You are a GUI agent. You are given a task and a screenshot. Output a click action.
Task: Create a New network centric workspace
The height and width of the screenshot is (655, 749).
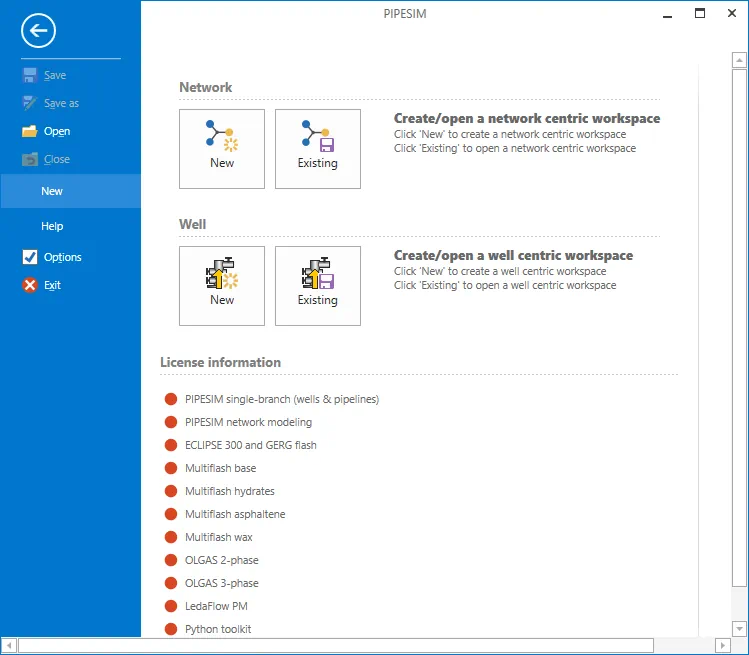222,149
